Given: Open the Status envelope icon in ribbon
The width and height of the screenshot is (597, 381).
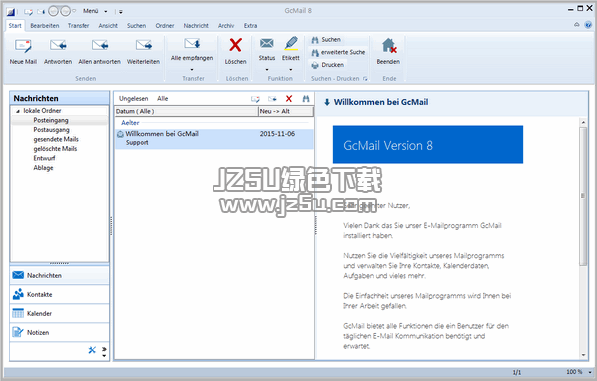Looking at the screenshot, I should 267,44.
